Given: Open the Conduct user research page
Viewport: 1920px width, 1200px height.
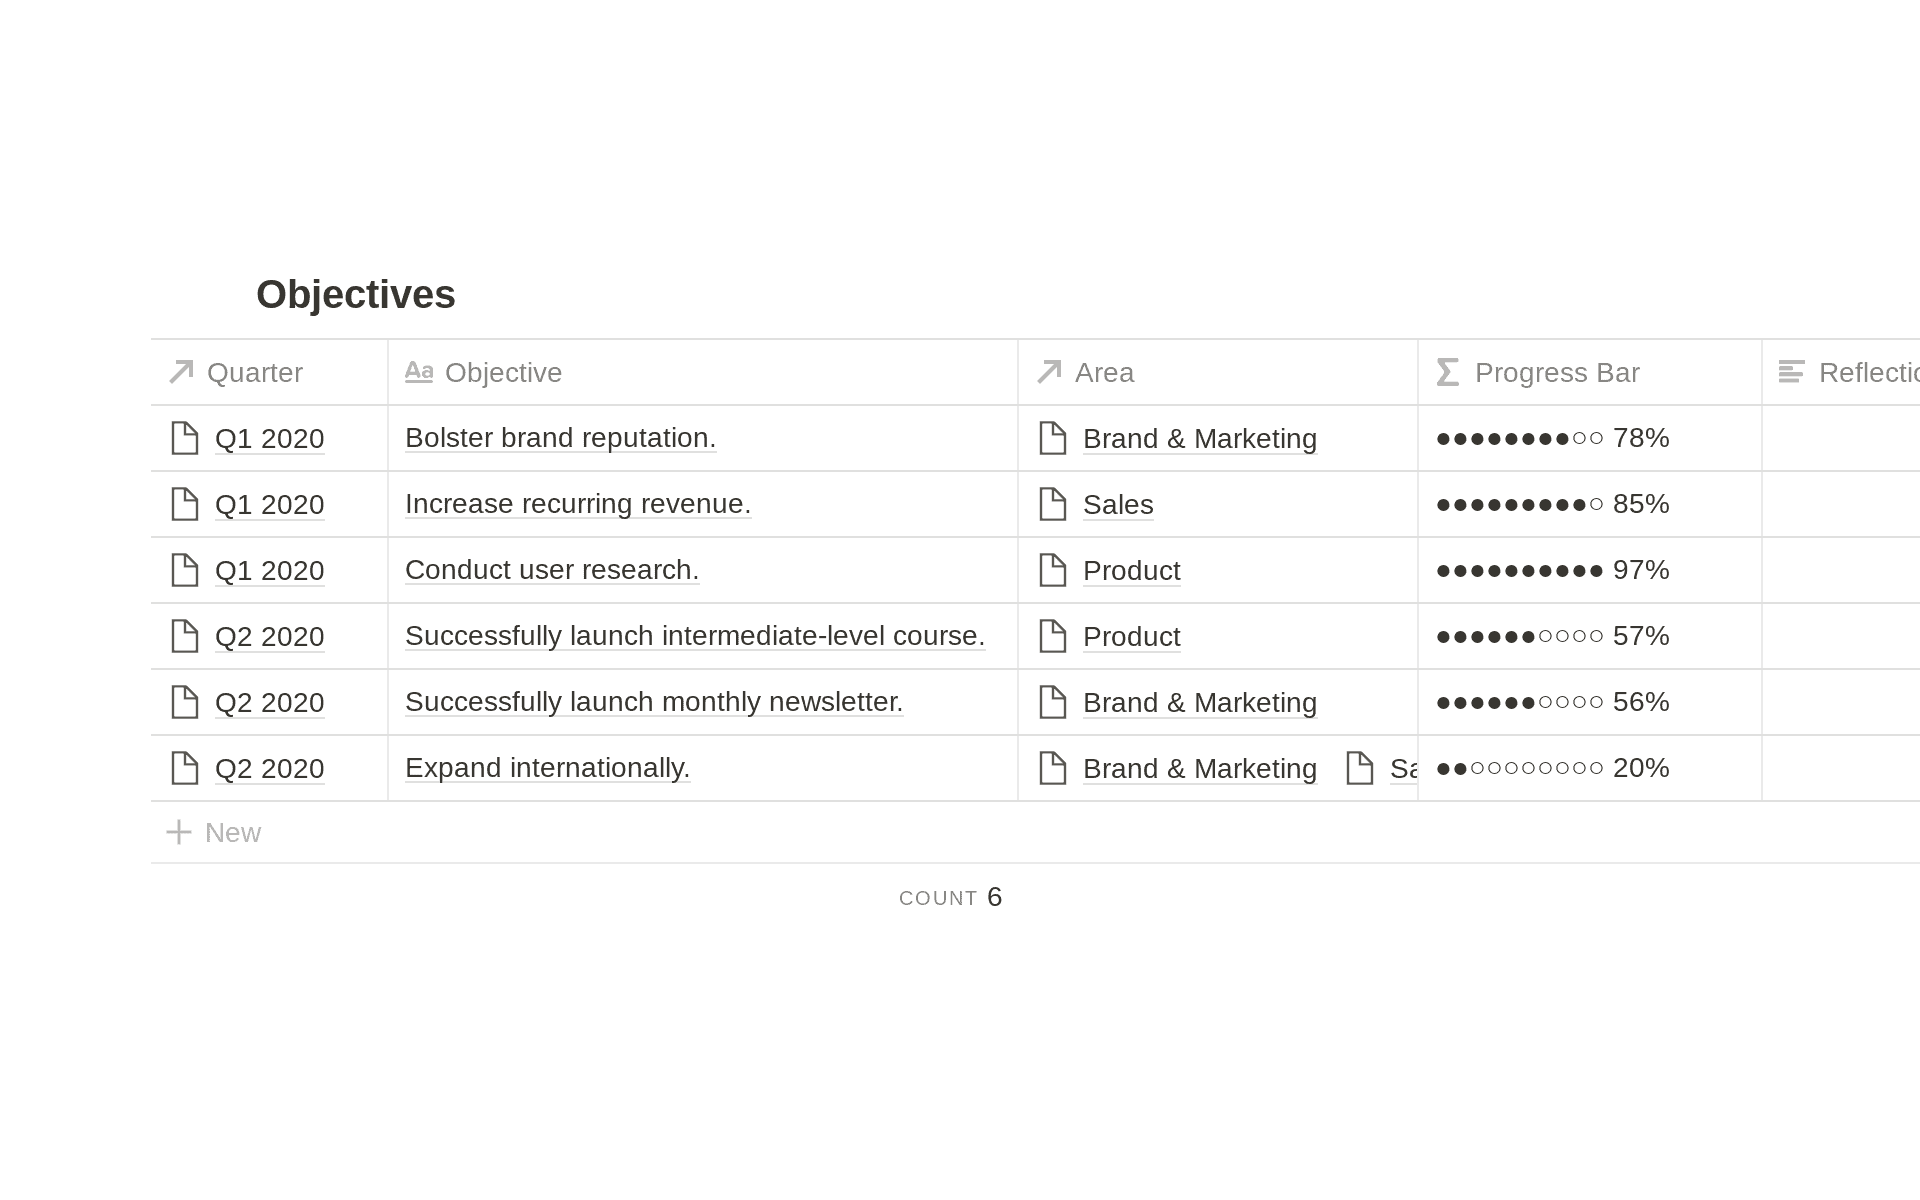Looking at the screenshot, I should pyautogui.click(x=551, y=570).
